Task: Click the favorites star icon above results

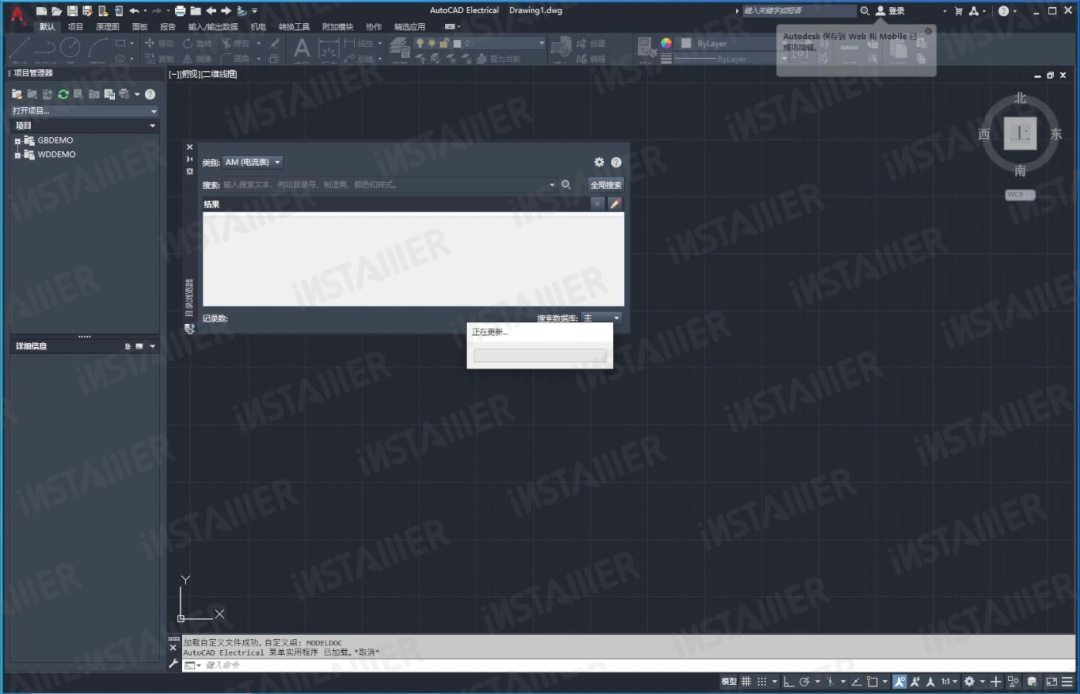Action: [597, 204]
